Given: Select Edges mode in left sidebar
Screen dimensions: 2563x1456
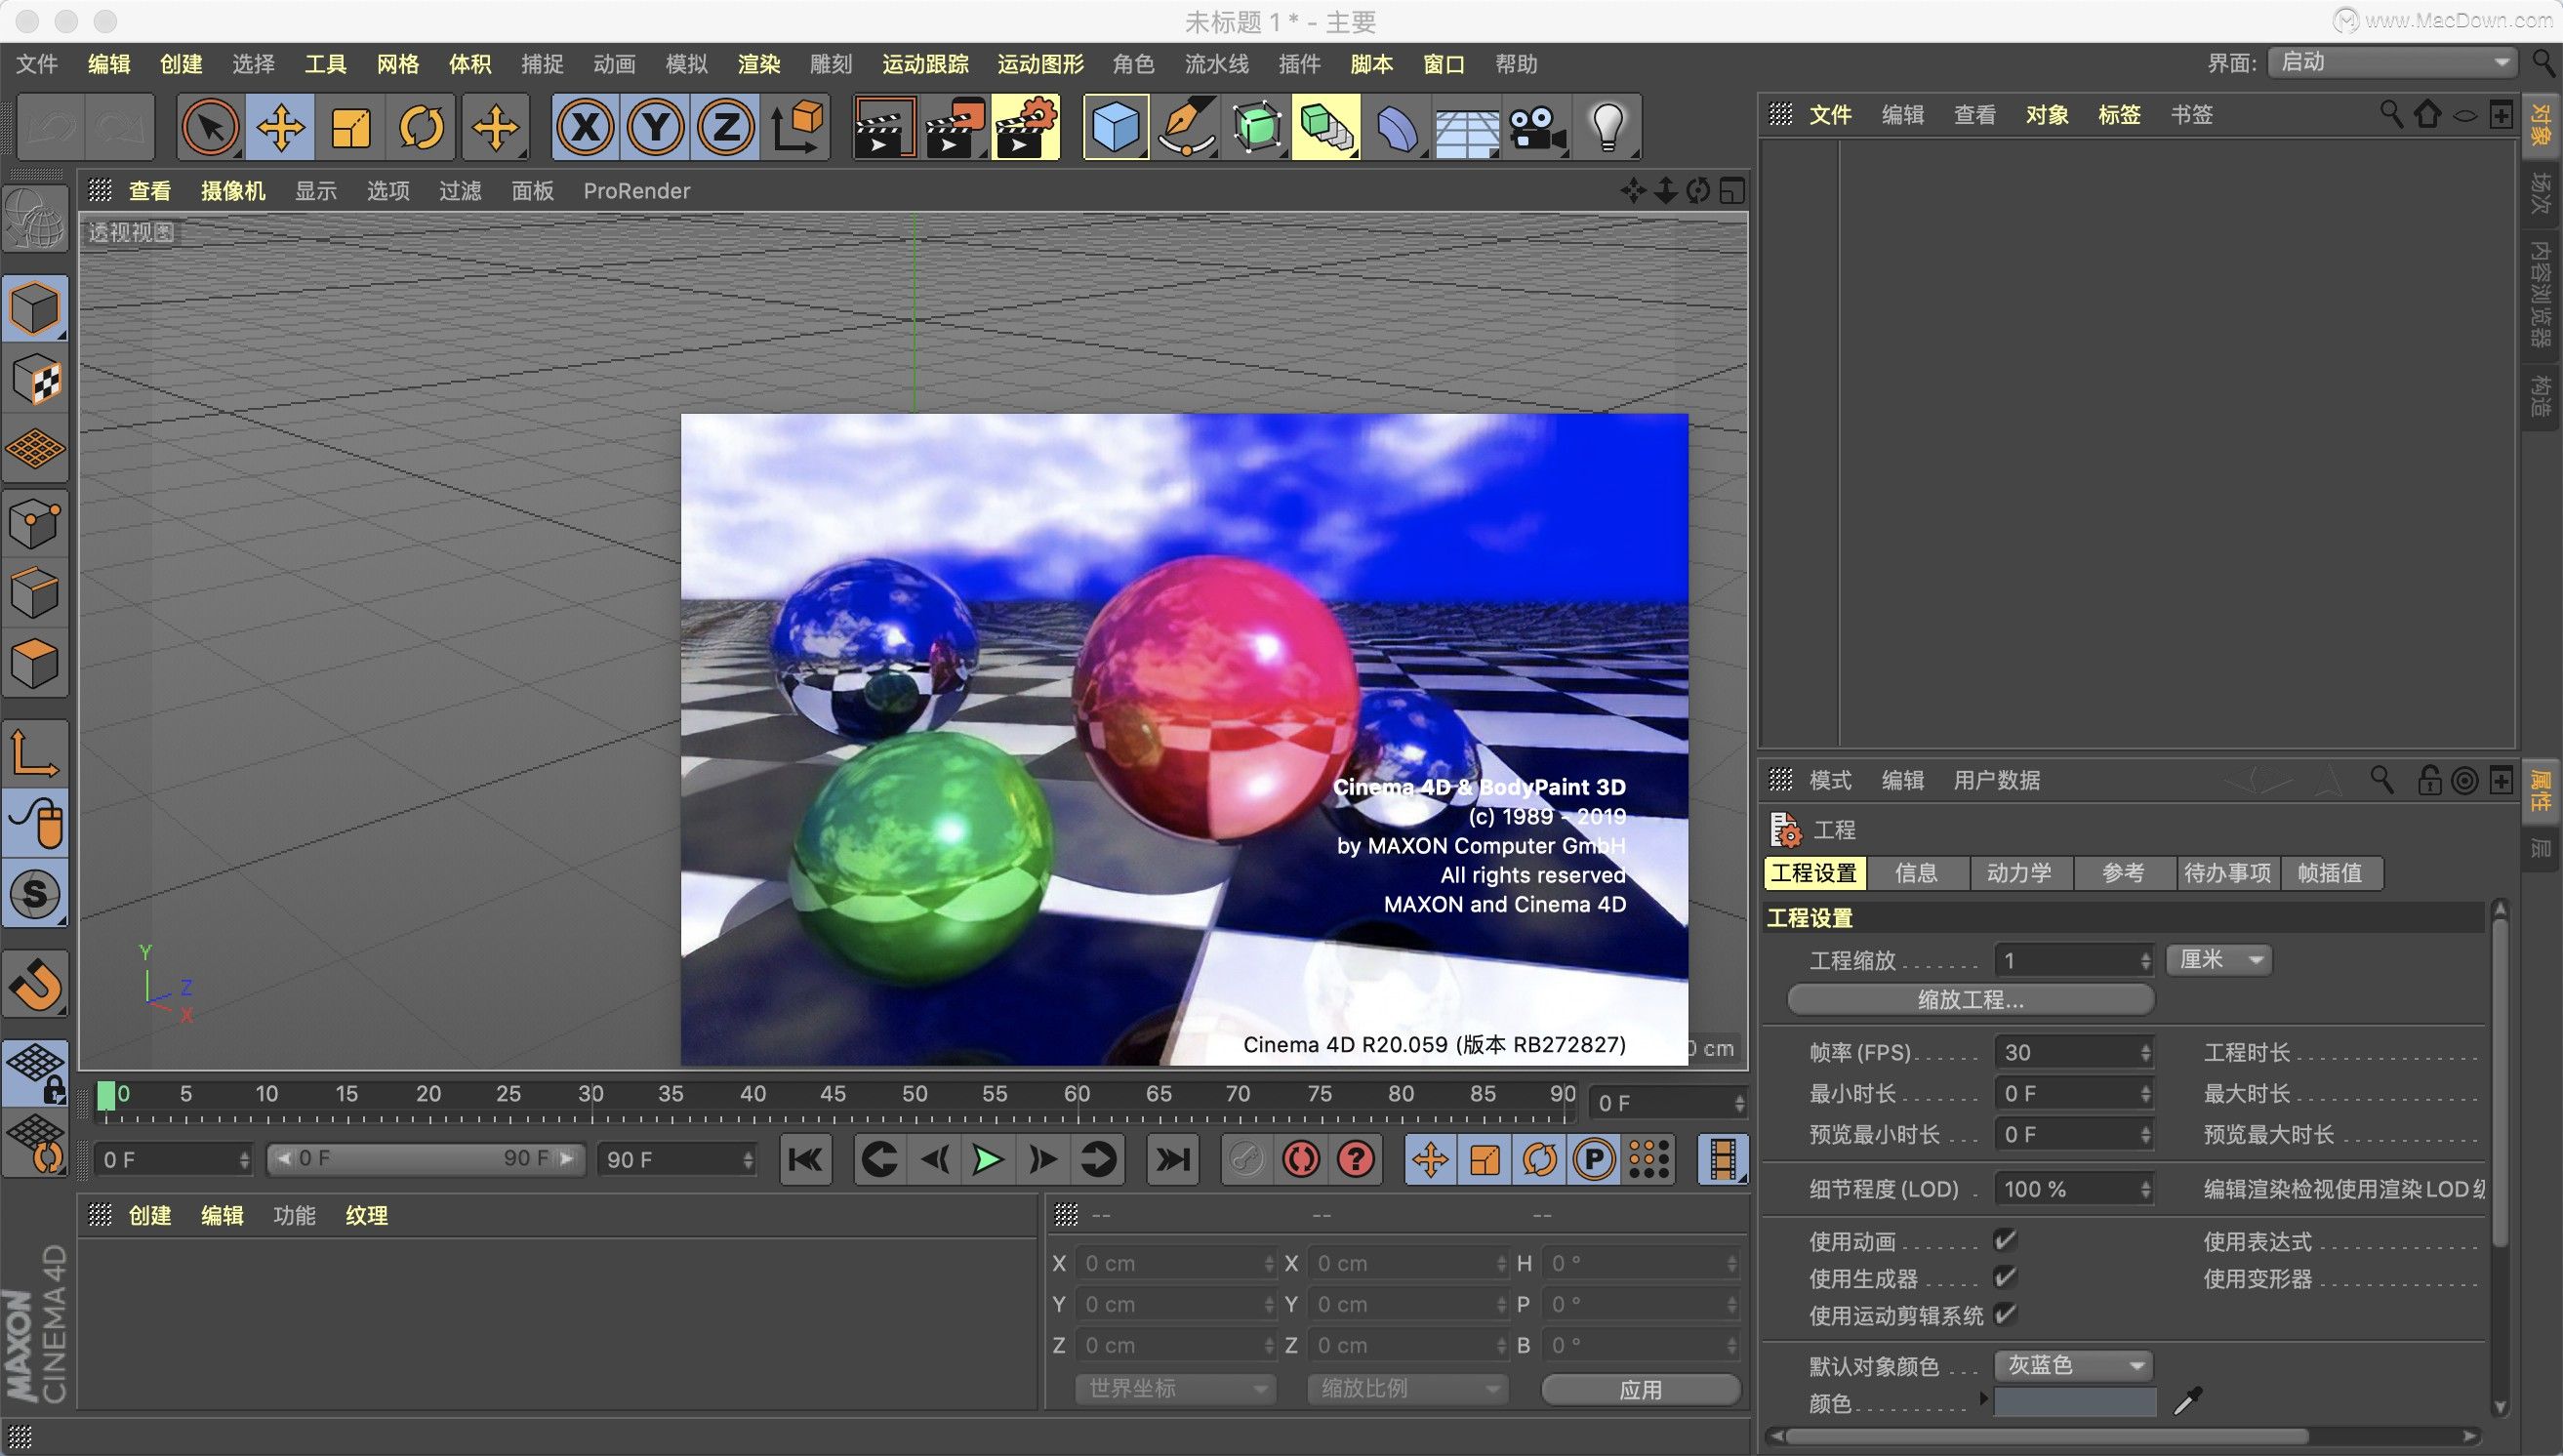Looking at the screenshot, I should (x=34, y=593).
